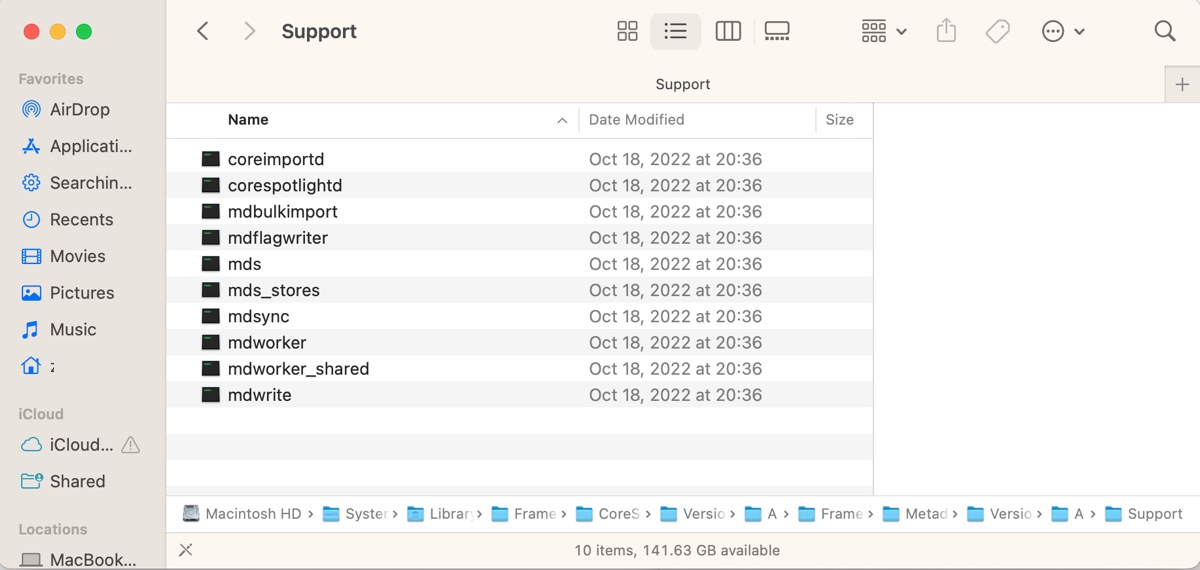Click the Library folder in path bar

click(440, 514)
